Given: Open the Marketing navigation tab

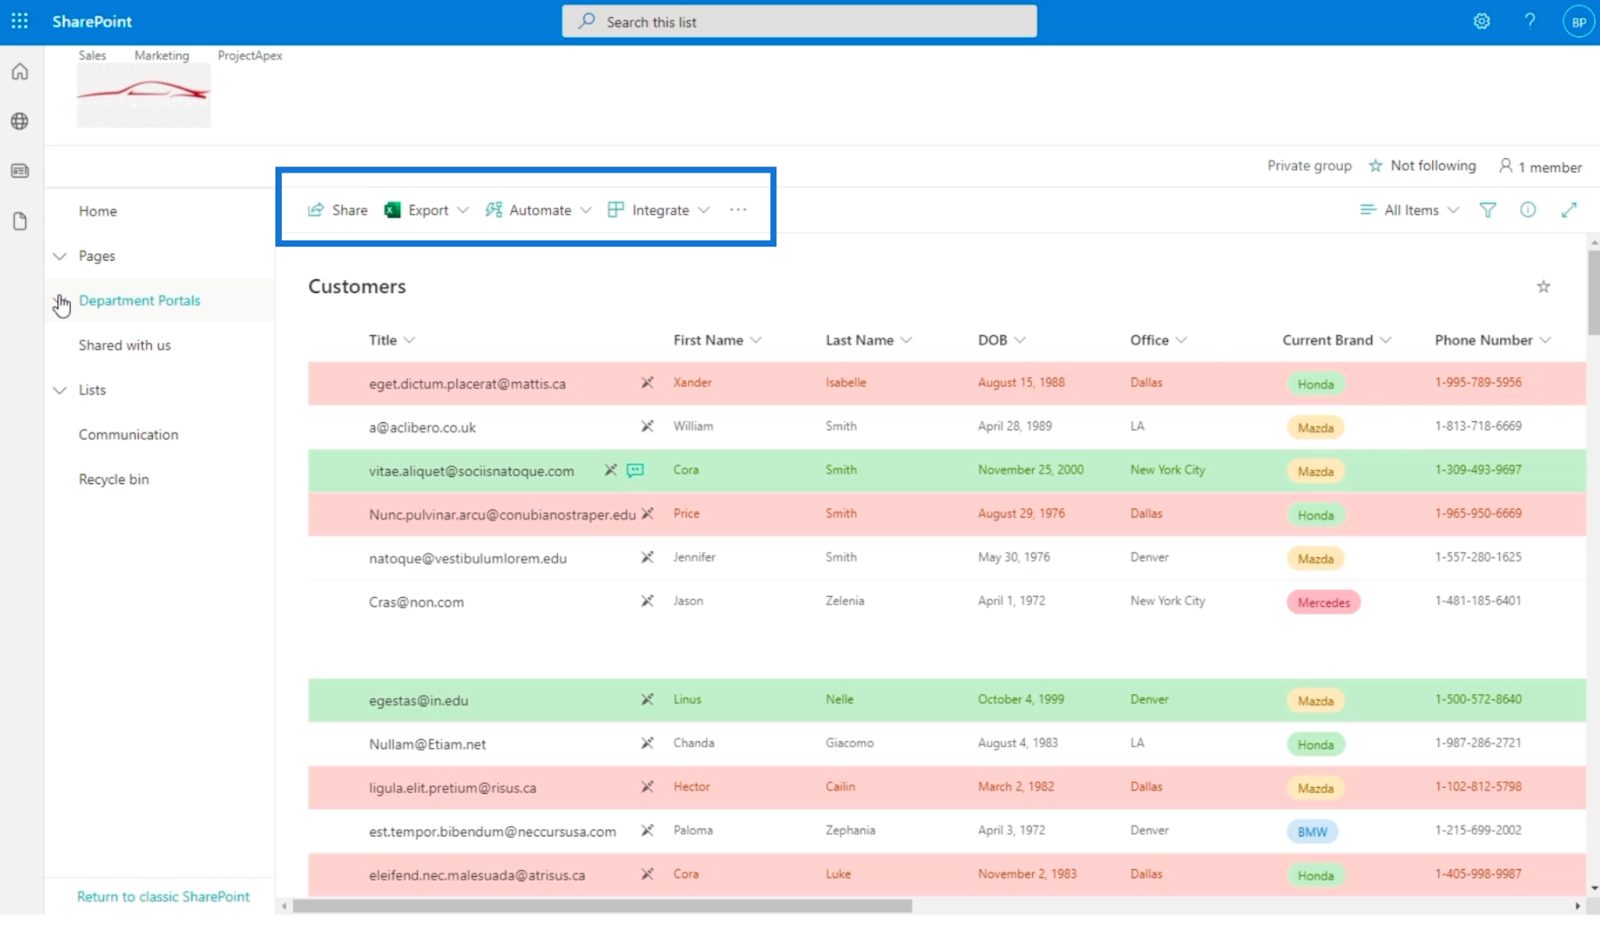Looking at the screenshot, I should (x=161, y=56).
